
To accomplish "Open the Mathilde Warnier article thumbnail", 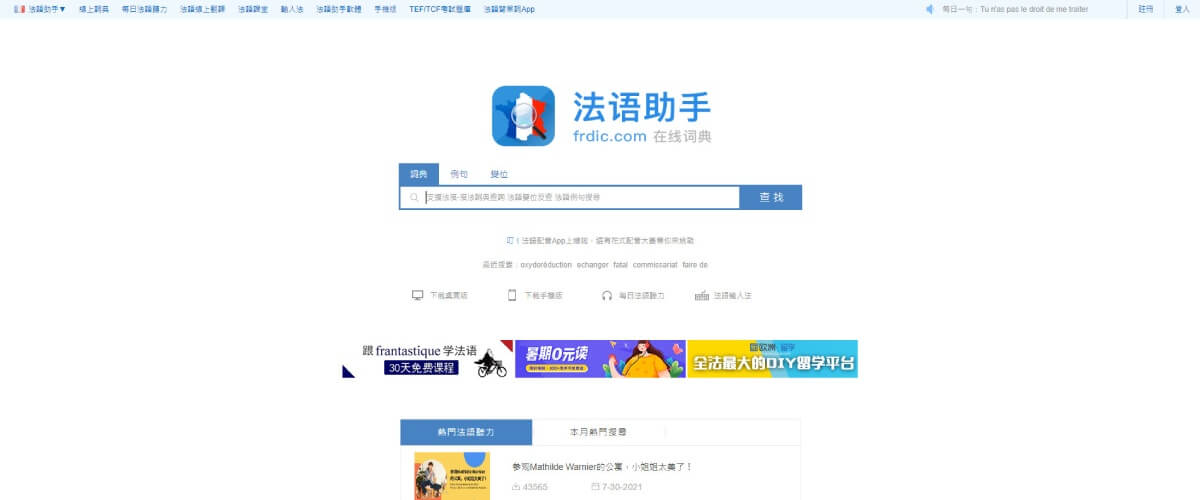I will [x=452, y=476].
